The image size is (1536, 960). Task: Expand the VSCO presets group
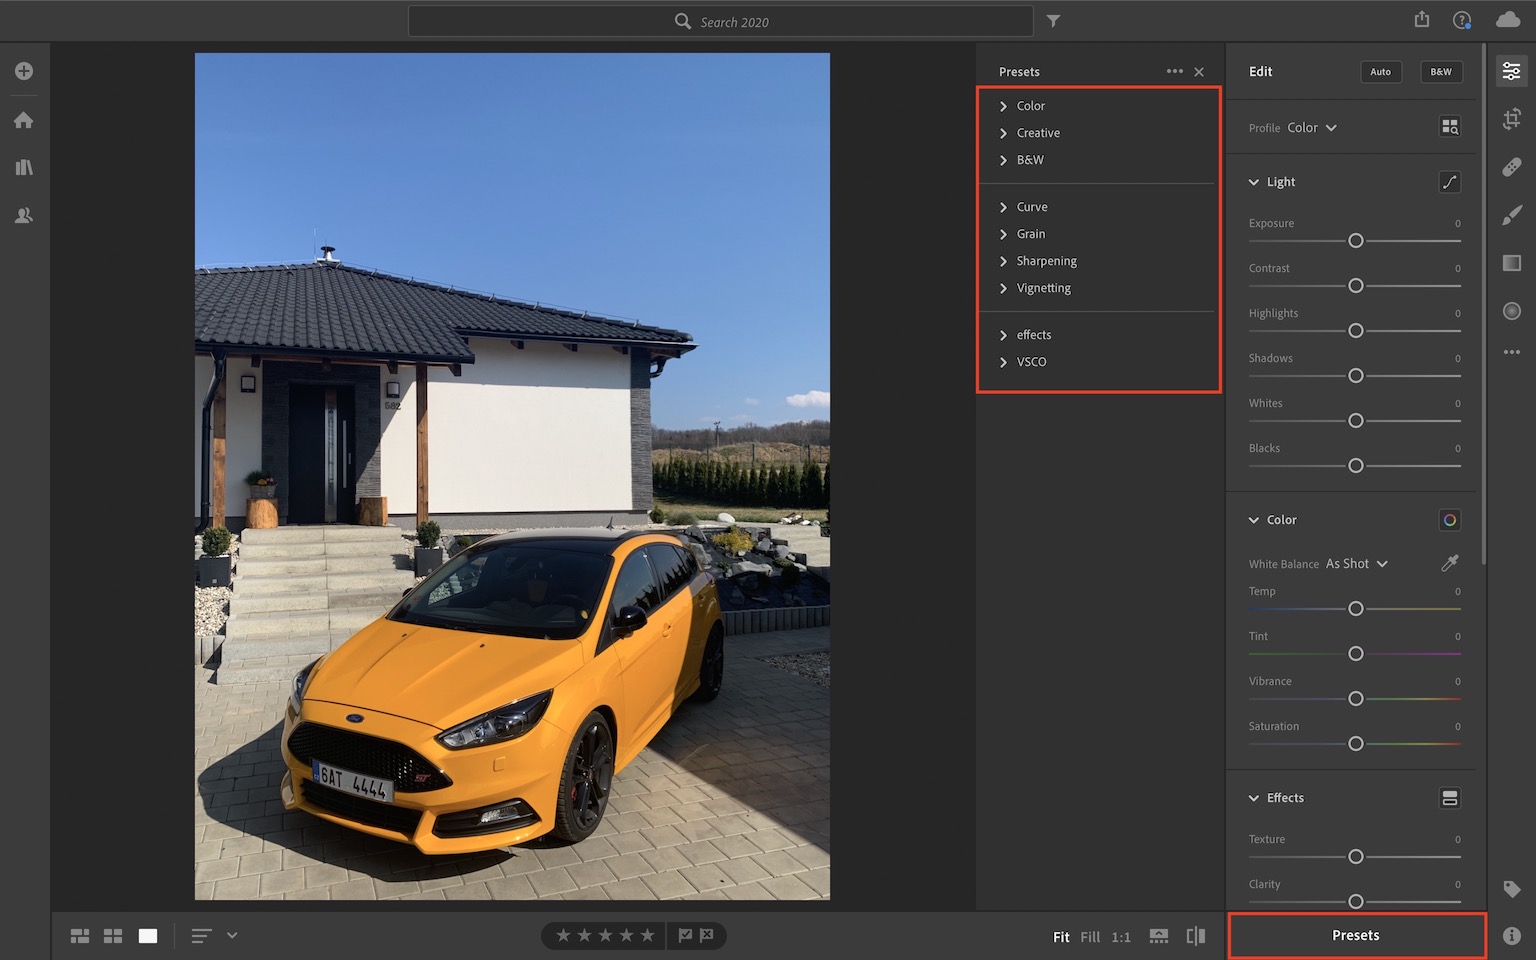pyautogui.click(x=1031, y=362)
